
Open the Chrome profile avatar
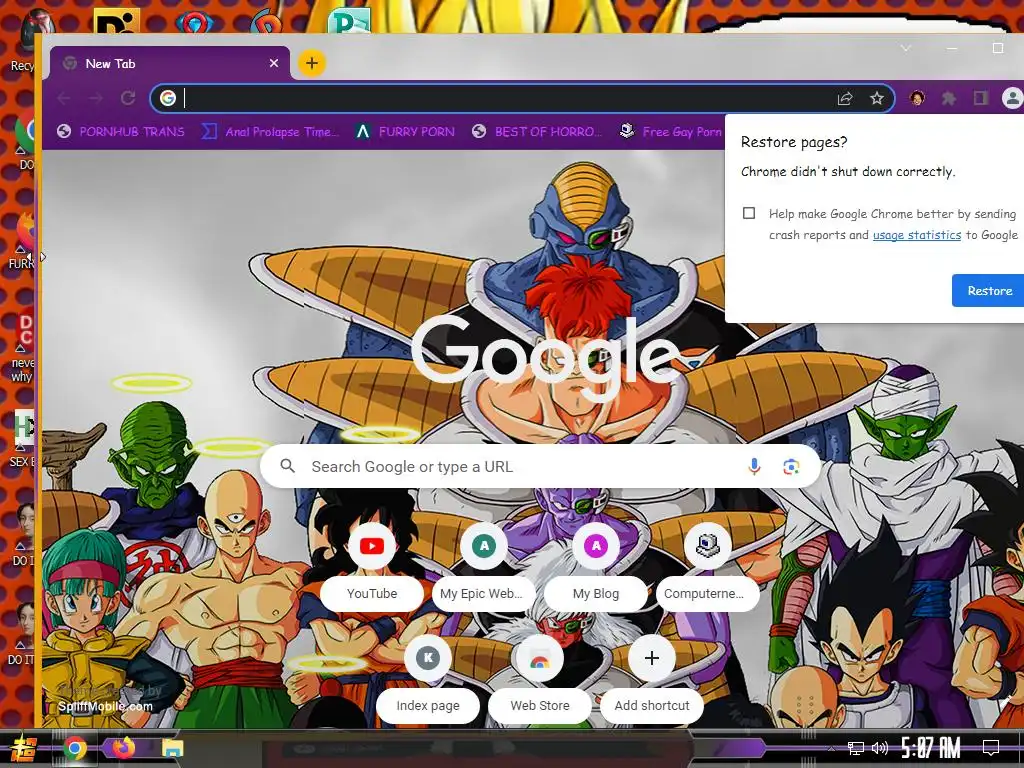[x=1012, y=98]
